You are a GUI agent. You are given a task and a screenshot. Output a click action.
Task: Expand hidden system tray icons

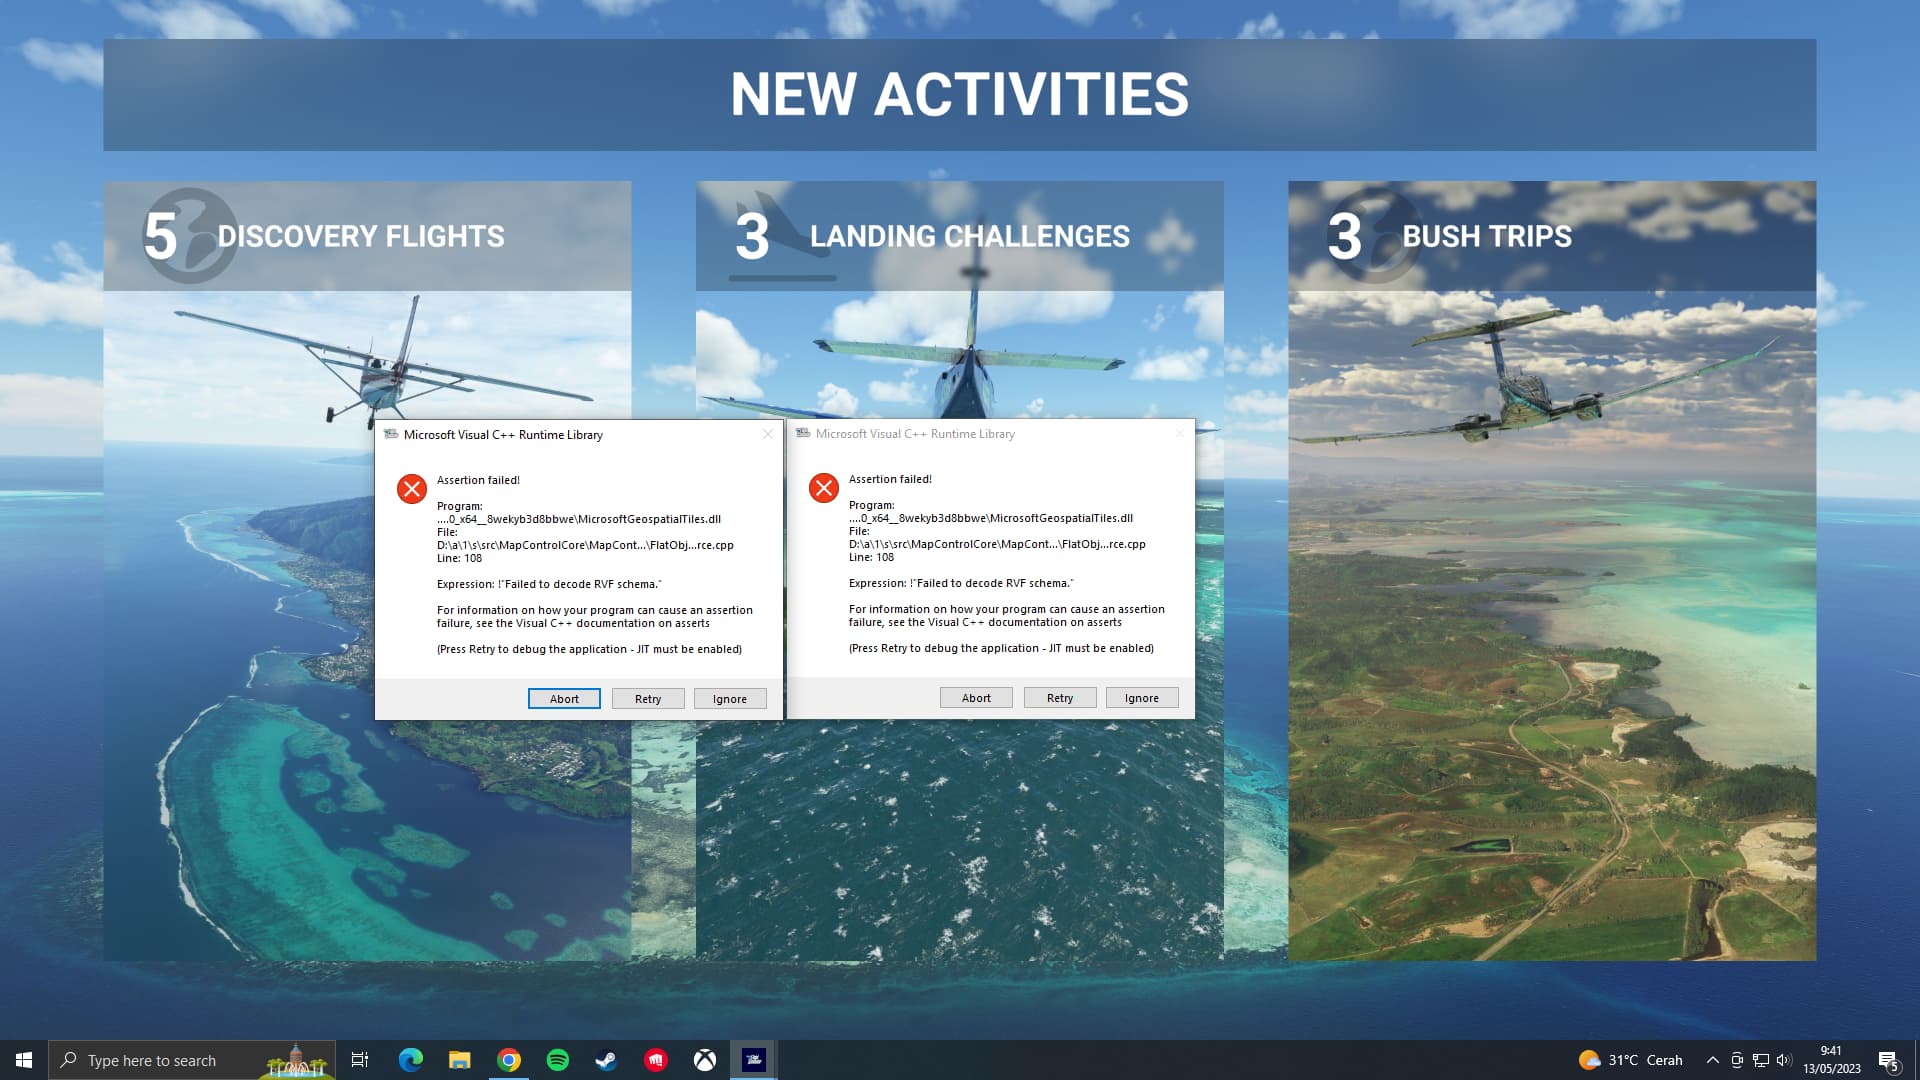pos(1712,1060)
